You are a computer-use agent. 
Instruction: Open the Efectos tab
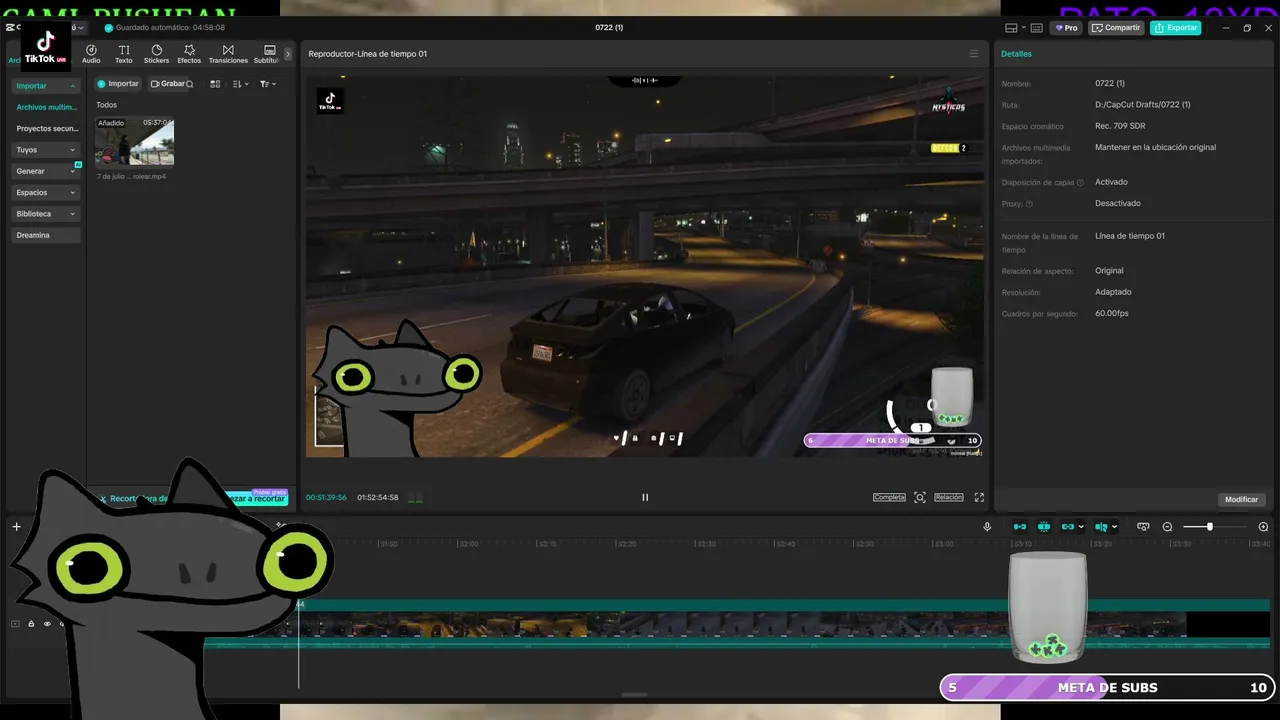189,54
